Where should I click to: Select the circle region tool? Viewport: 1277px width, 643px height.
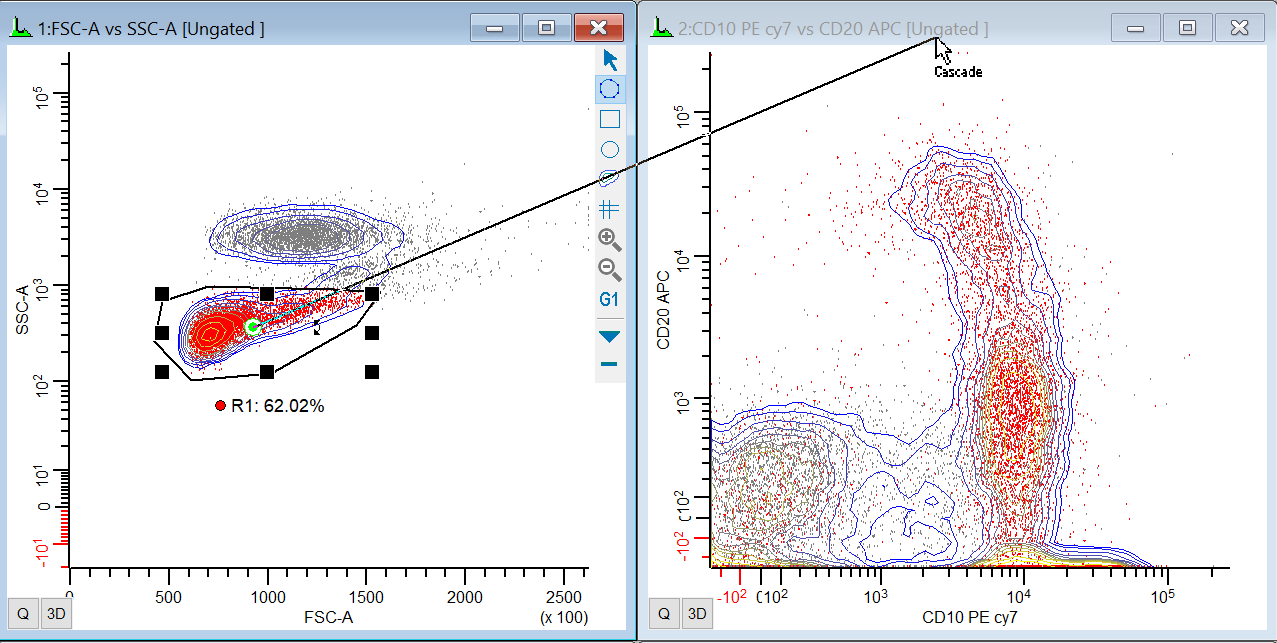(610, 149)
